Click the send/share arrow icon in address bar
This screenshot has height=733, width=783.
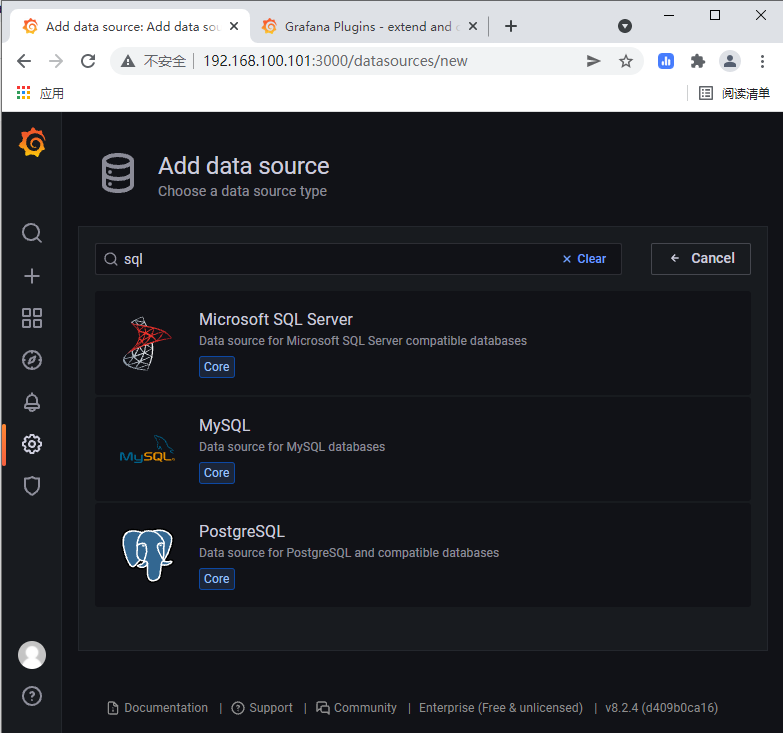[593, 61]
